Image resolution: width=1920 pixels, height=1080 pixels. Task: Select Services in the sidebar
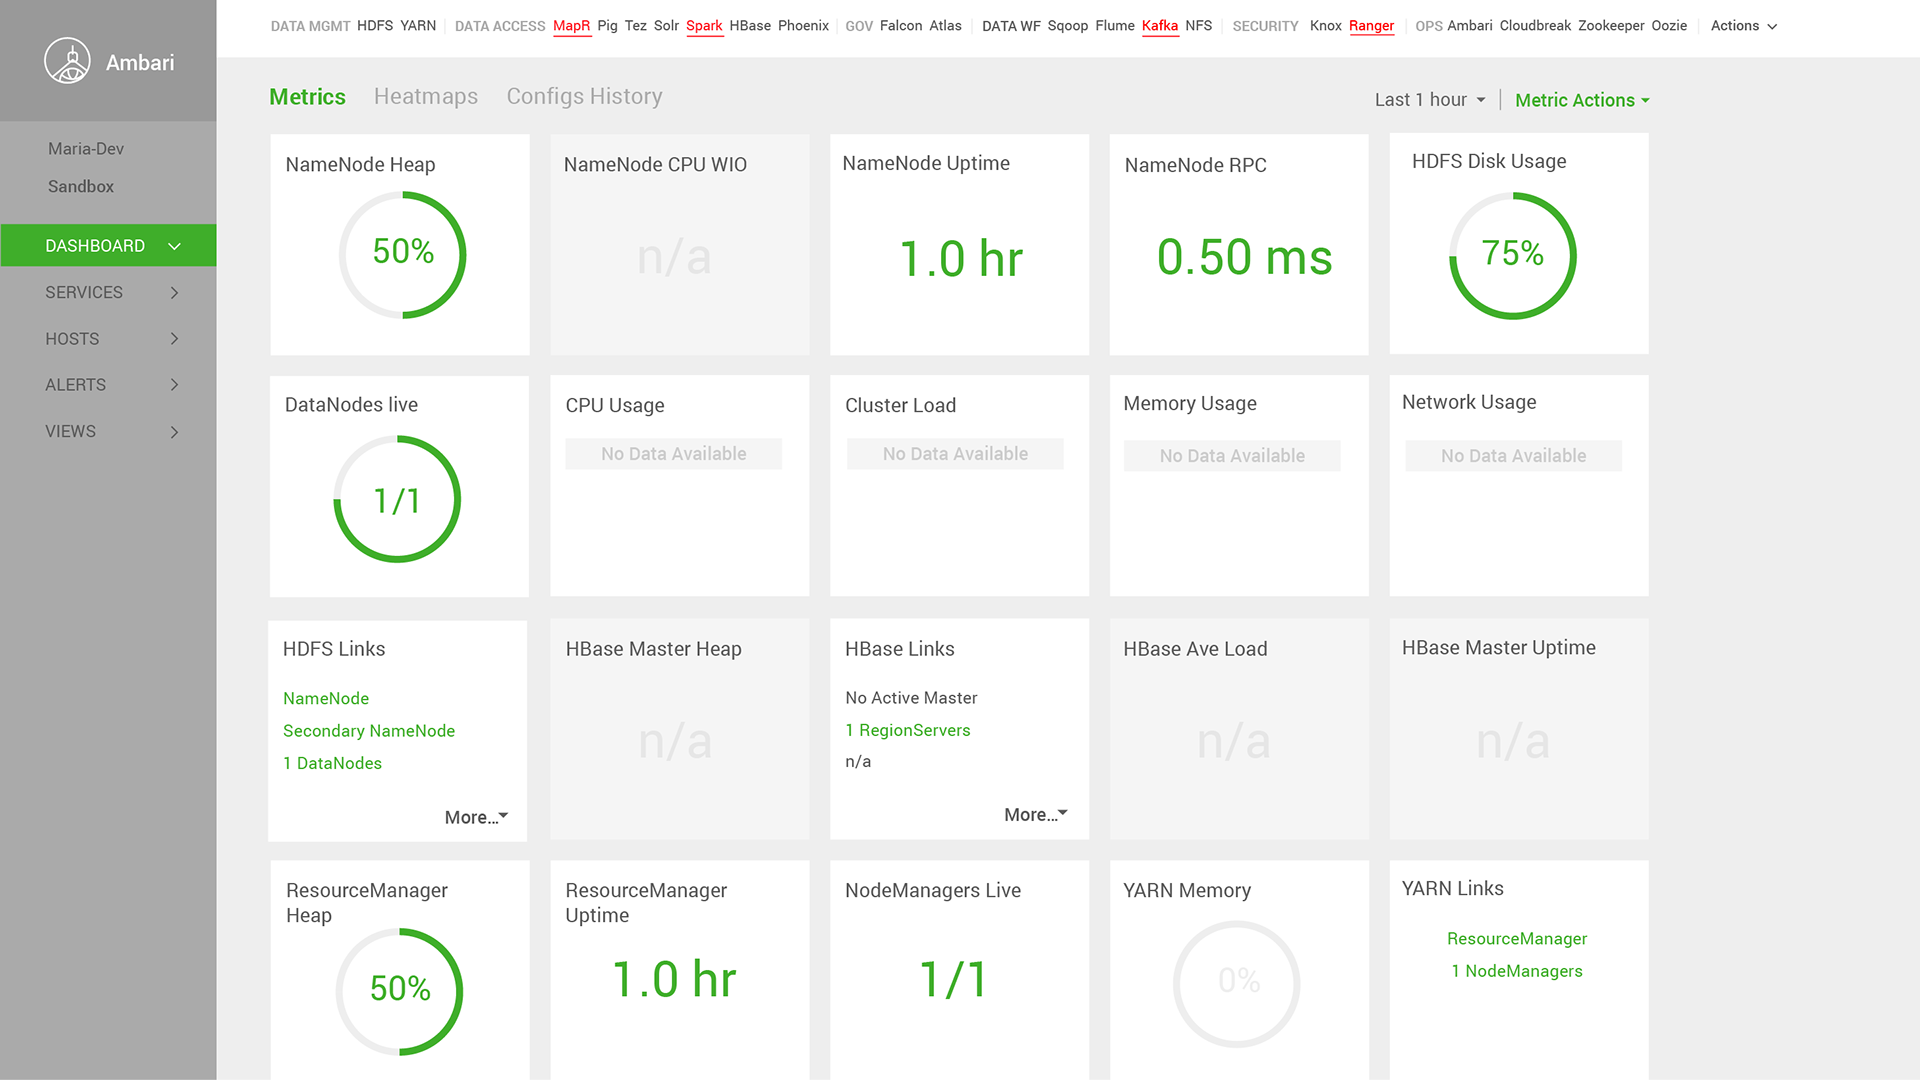84,292
